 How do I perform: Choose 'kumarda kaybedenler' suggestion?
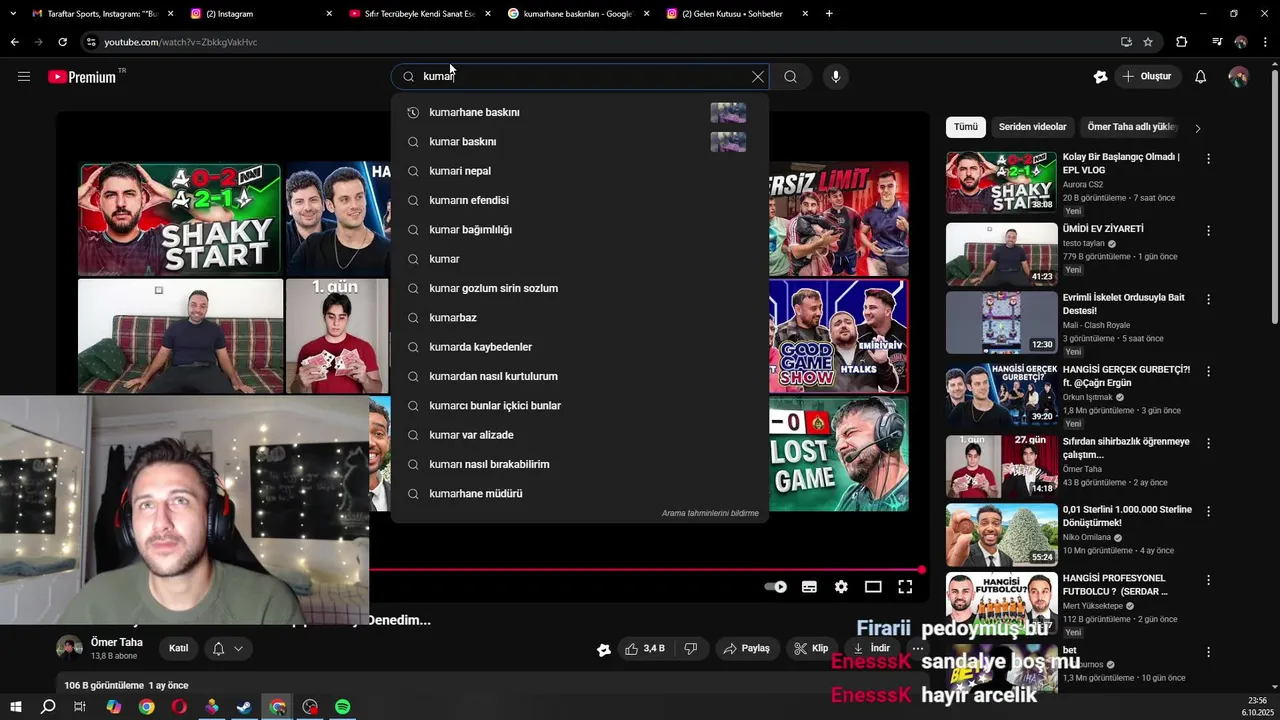click(580, 347)
